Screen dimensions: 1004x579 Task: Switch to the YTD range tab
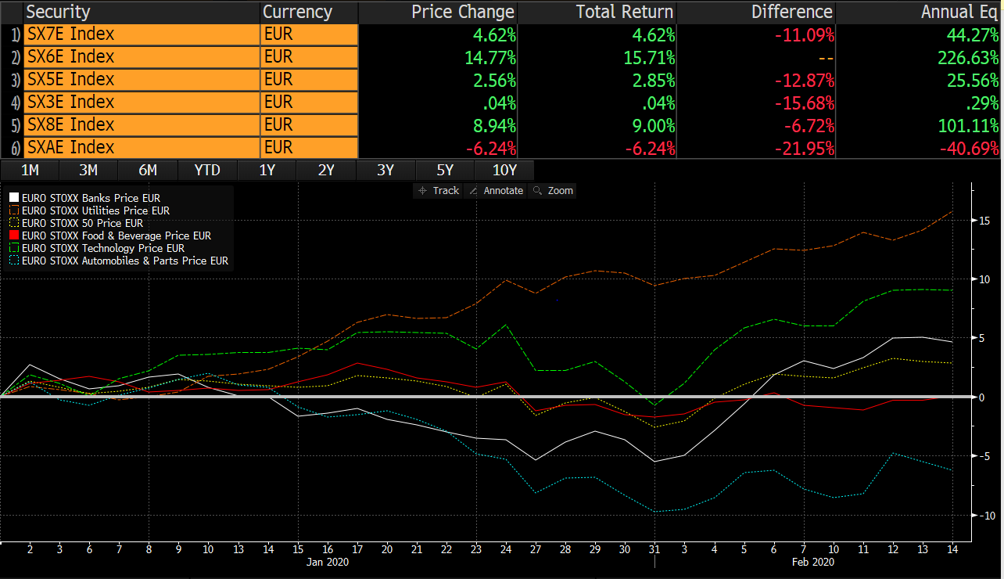pyautogui.click(x=207, y=170)
